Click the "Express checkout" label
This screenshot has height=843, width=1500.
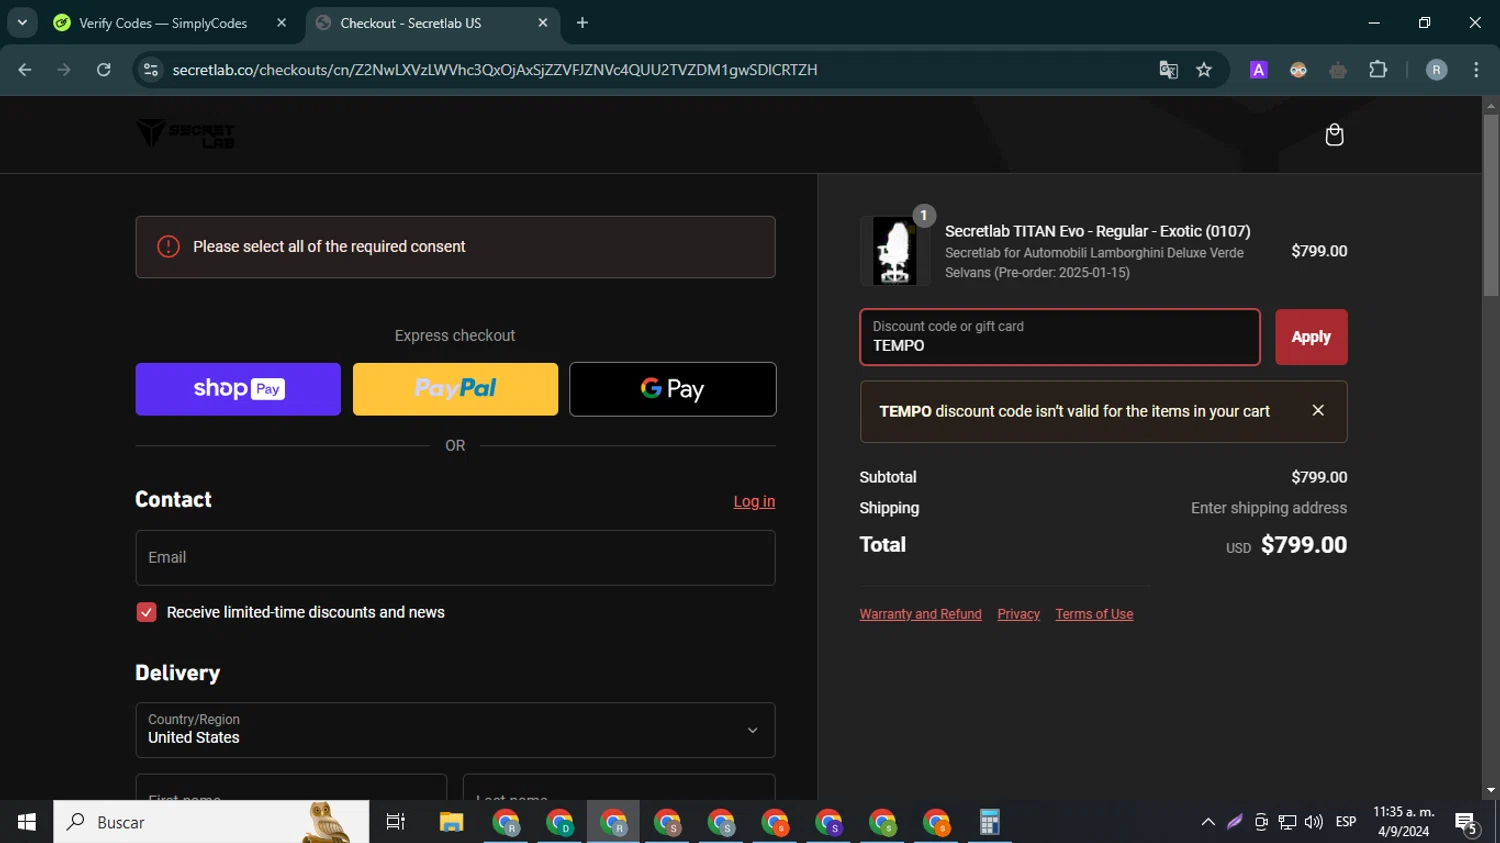click(455, 336)
